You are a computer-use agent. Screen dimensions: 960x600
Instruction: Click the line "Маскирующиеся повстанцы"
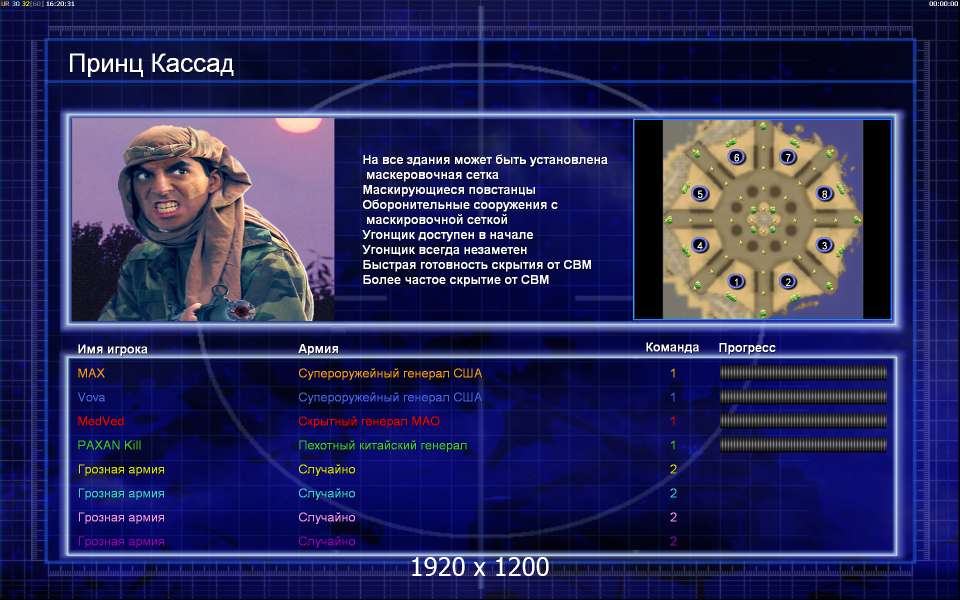(449, 190)
